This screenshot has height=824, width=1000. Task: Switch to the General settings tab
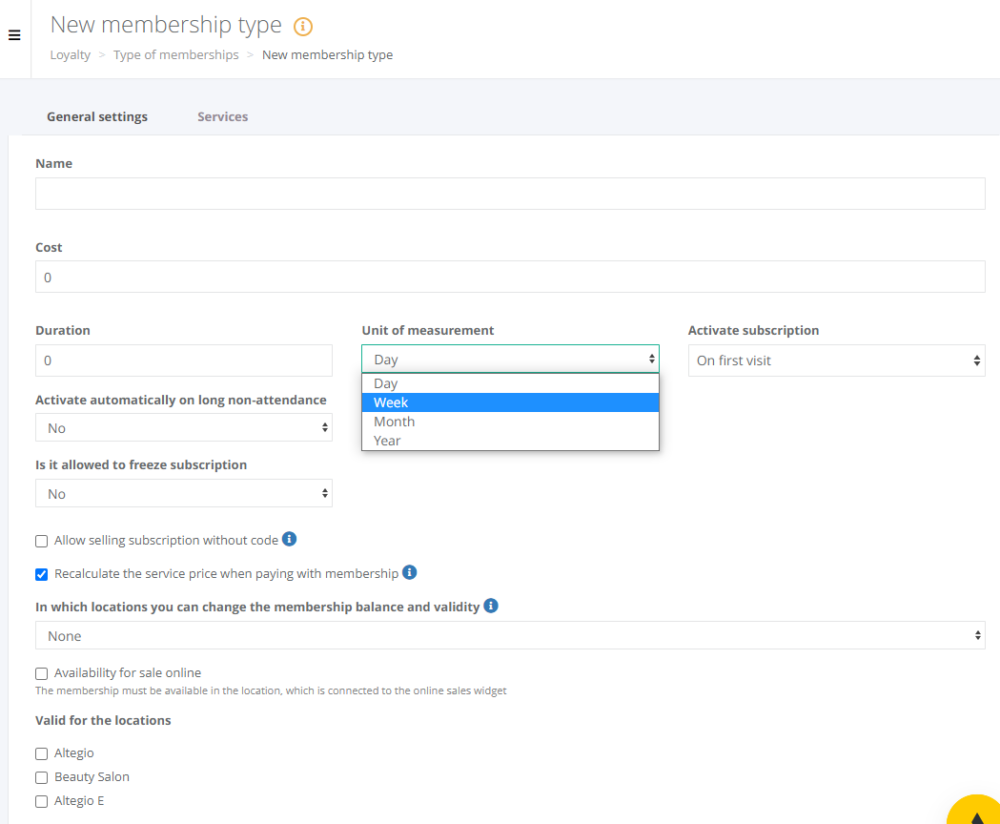[x=97, y=117]
